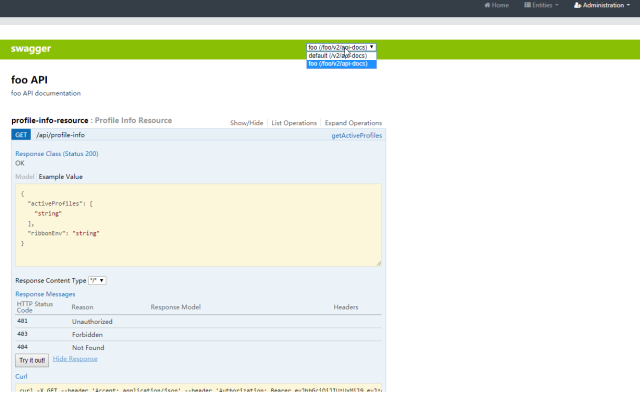Click Expand Operations link
Screen dimensions: 640x398
click(353, 123)
